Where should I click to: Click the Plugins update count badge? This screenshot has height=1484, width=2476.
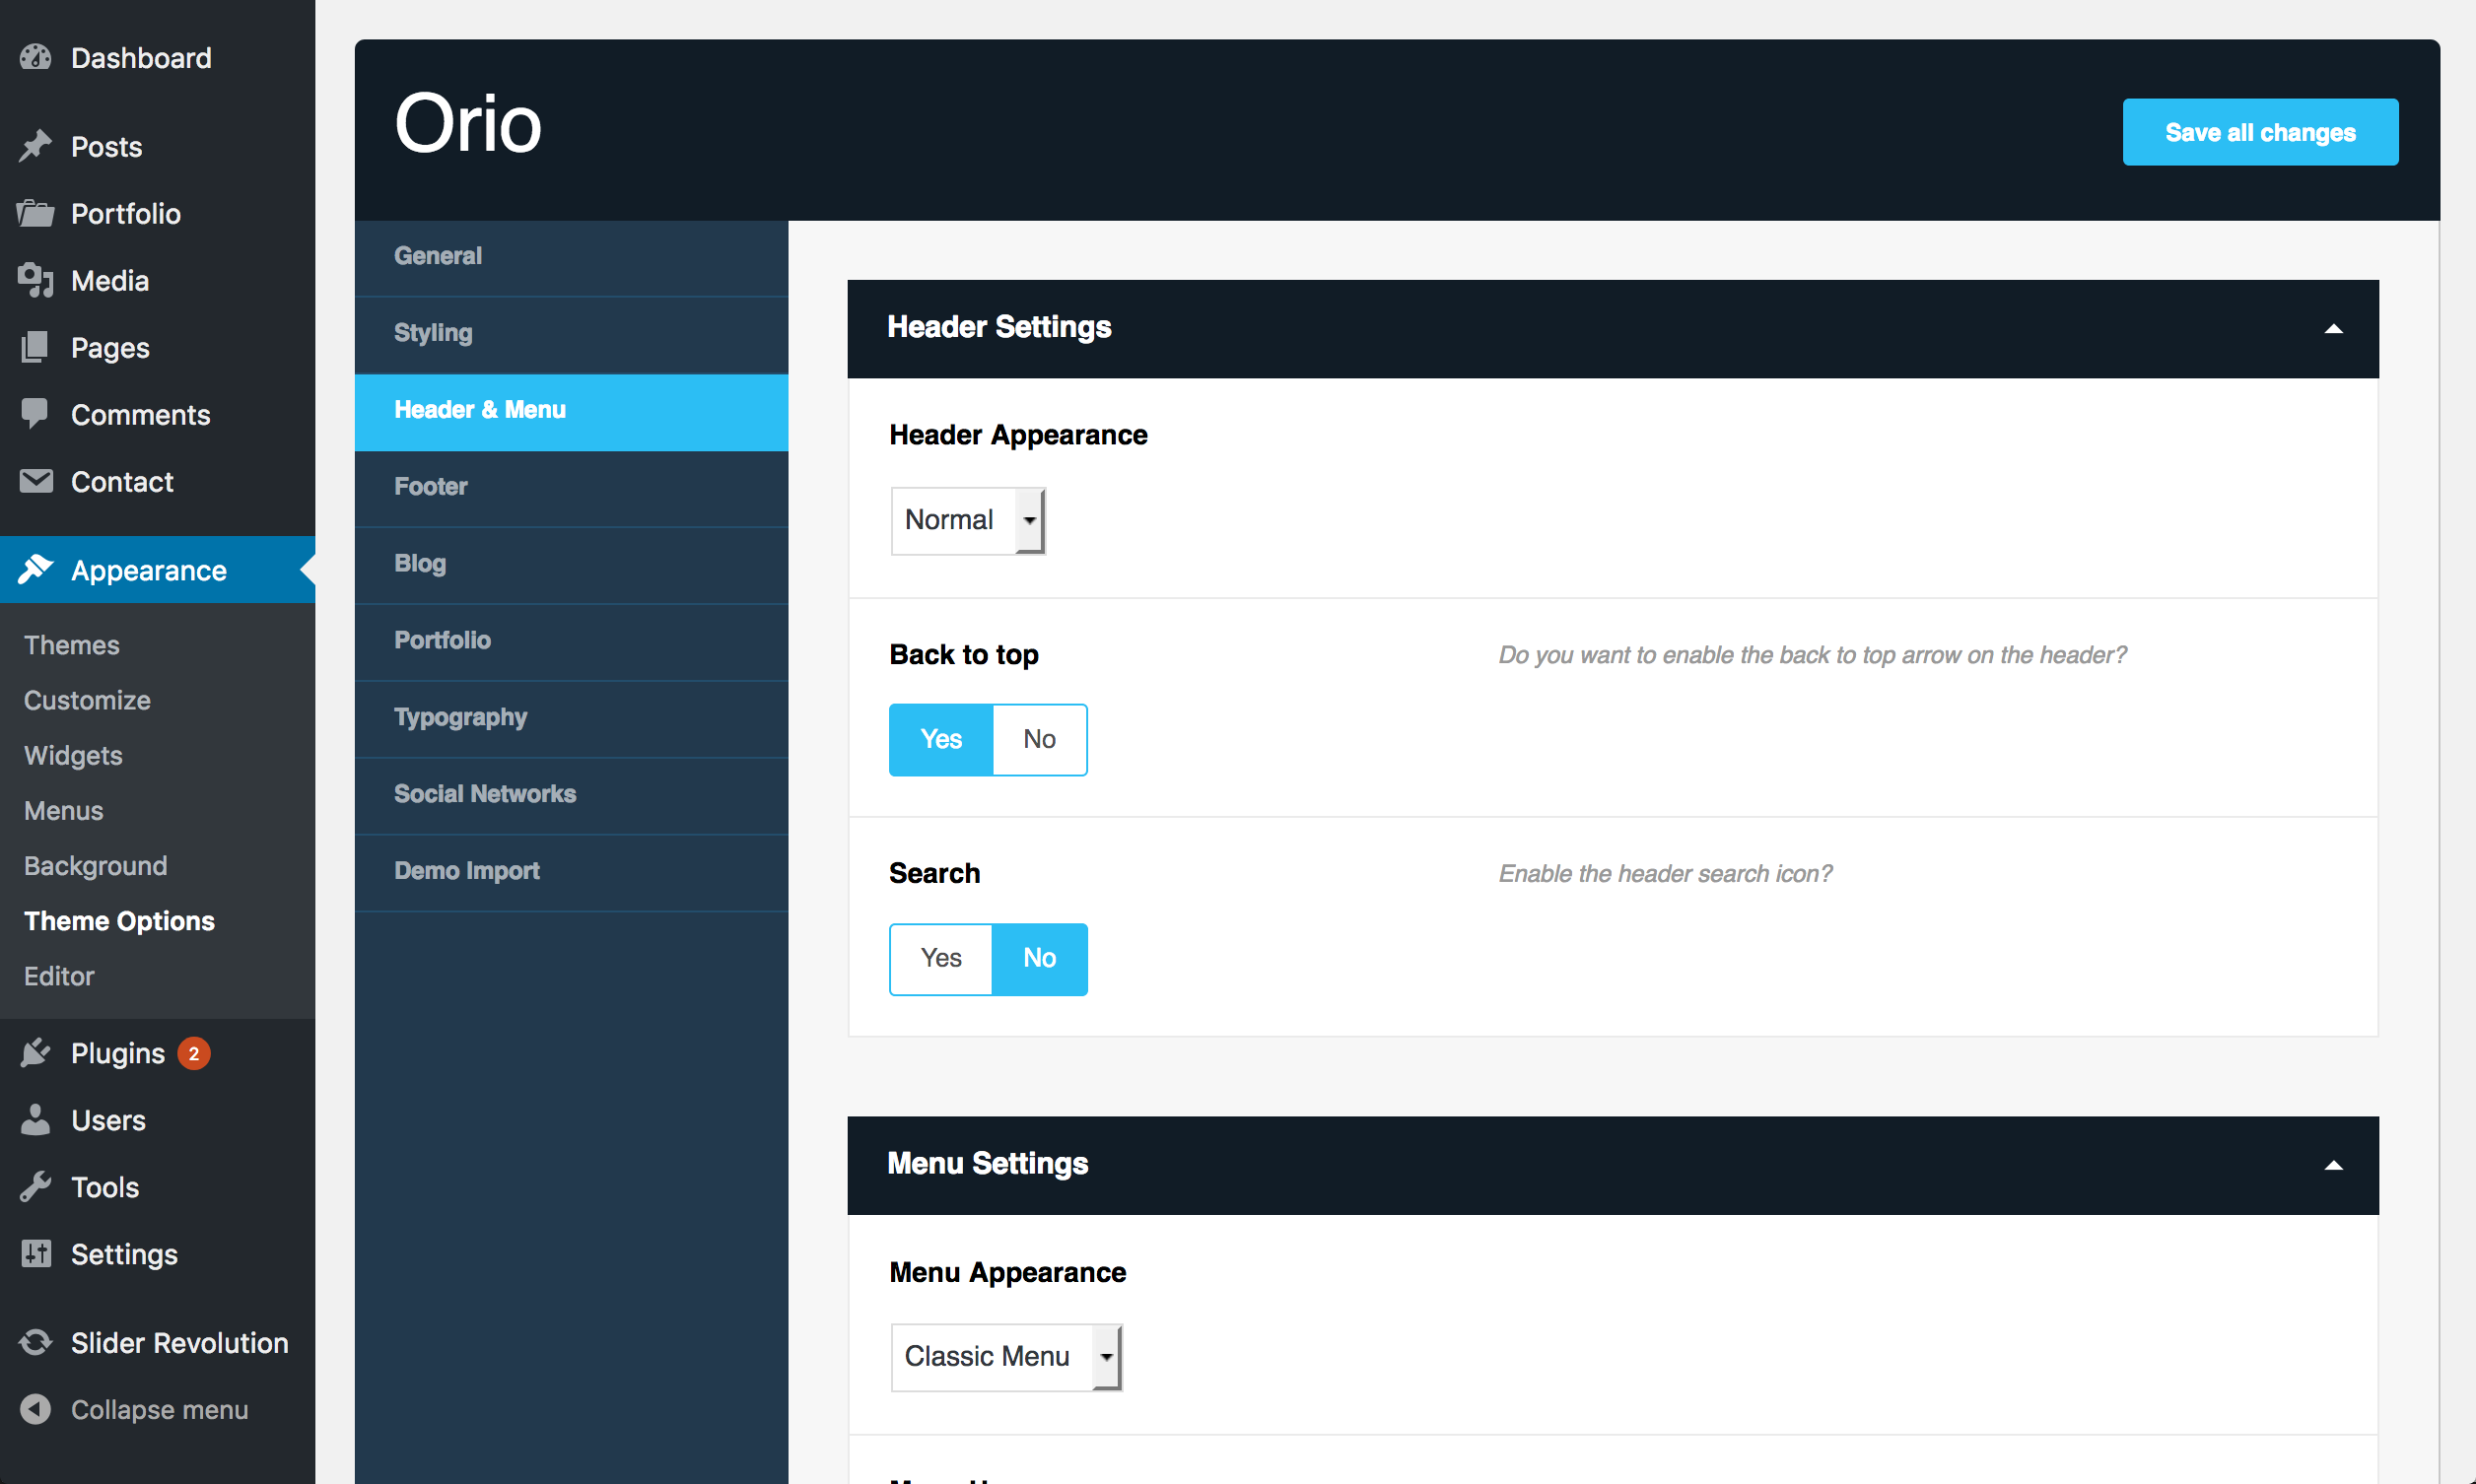(x=194, y=1053)
